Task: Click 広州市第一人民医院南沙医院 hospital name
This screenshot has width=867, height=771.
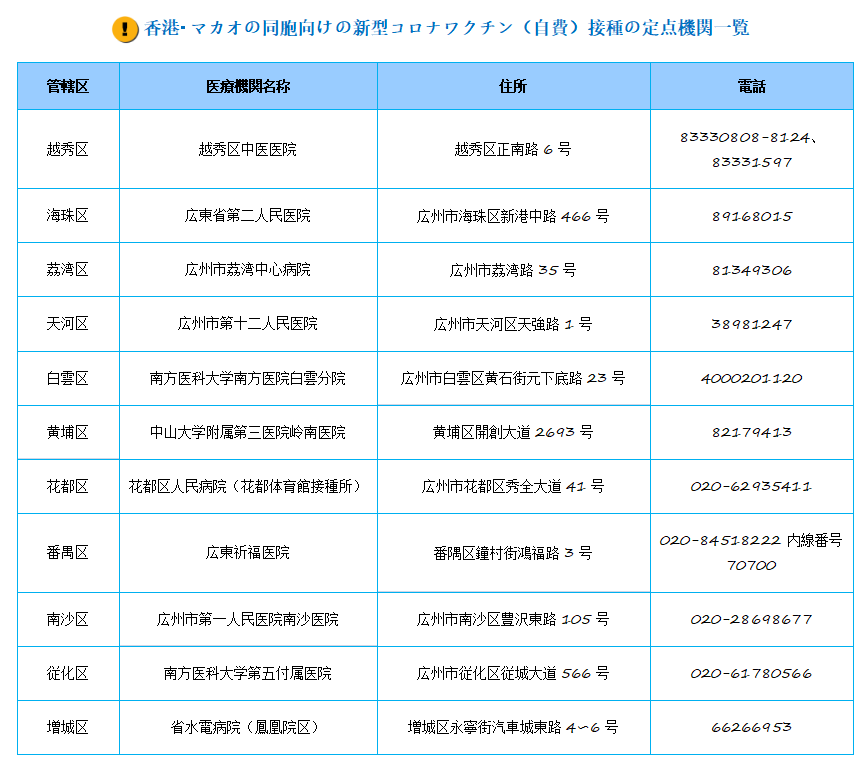Action: (x=248, y=619)
